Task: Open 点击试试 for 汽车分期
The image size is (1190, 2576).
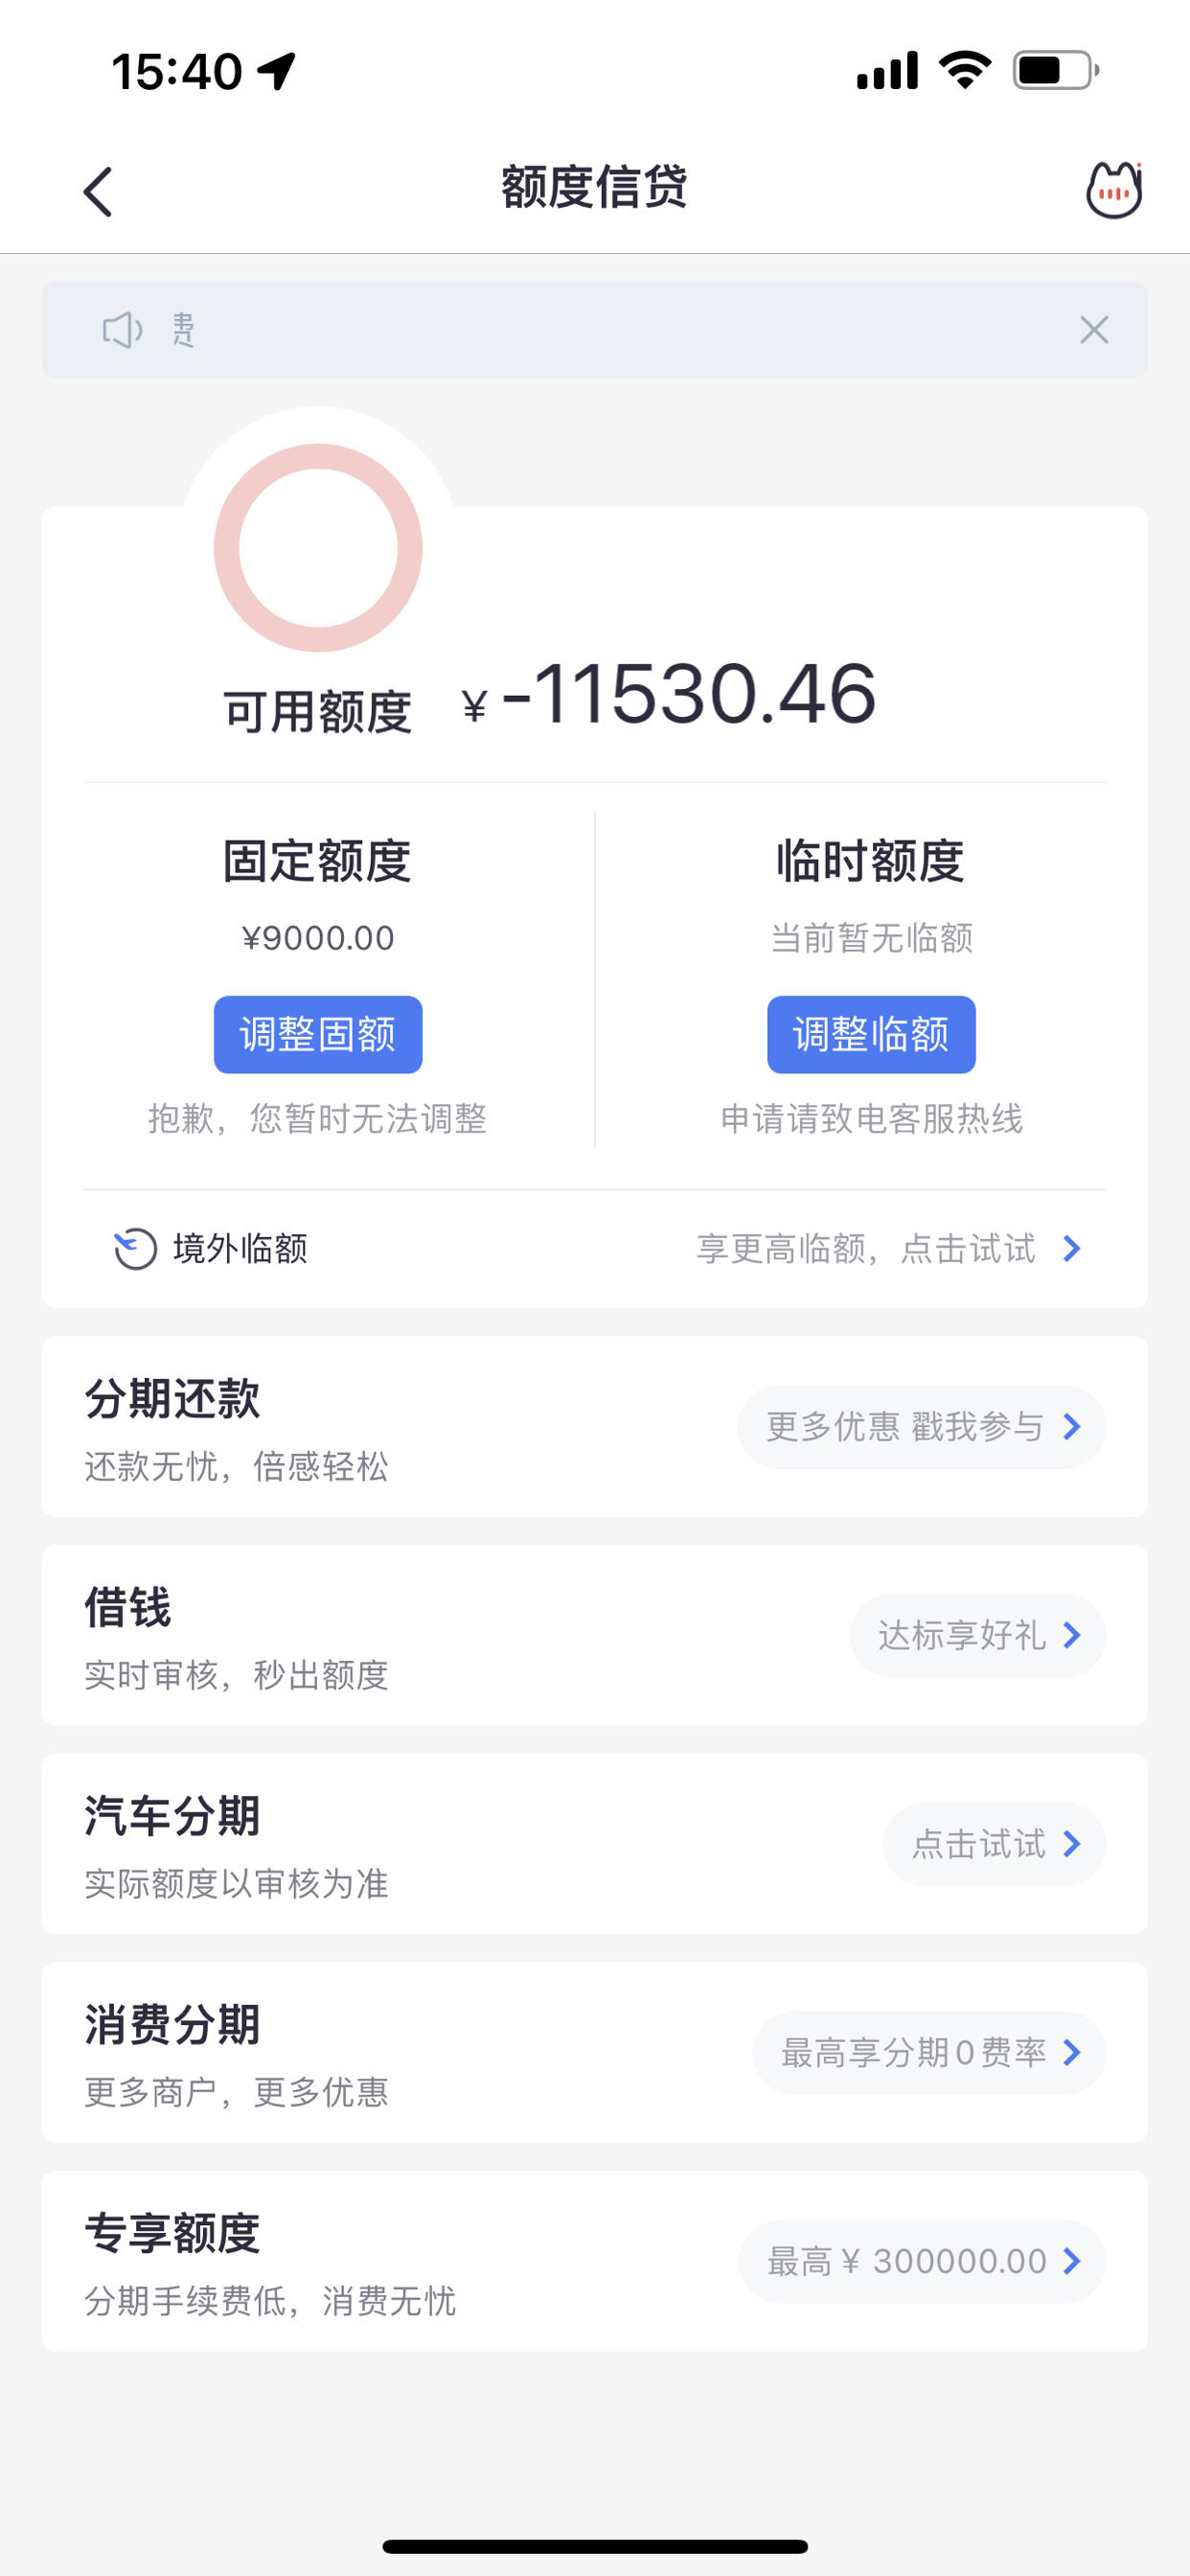Action: pyautogui.click(x=994, y=1844)
